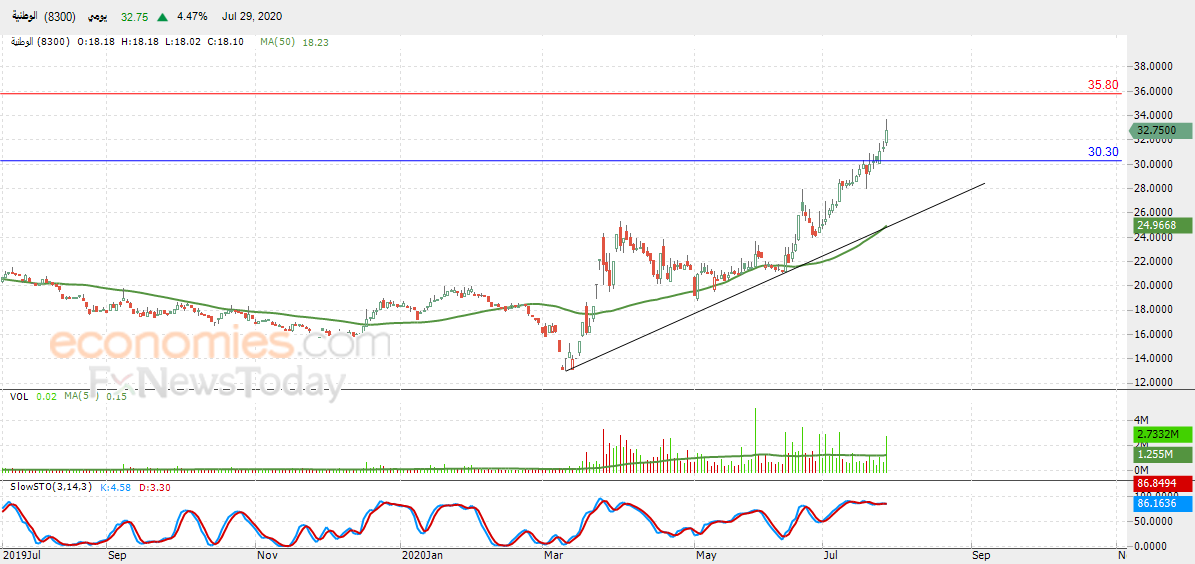Viewport: 1195px width, 564px height.
Task: Click the 28.0000 price axis label
Action: tap(1154, 188)
